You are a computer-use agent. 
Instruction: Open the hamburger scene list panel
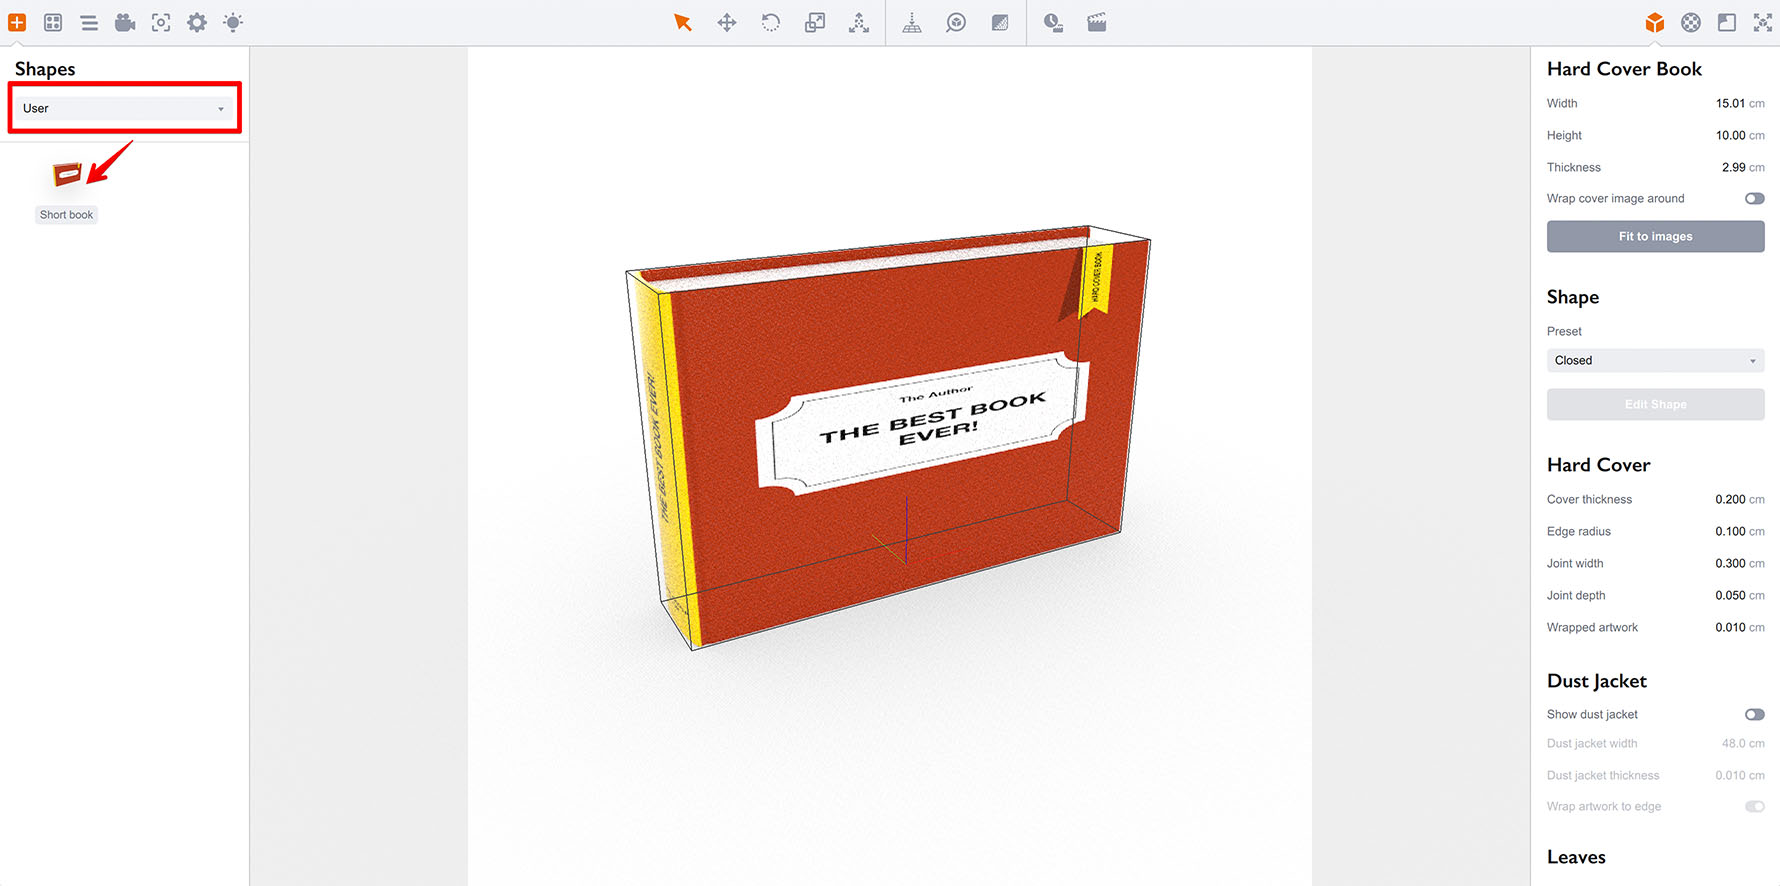(x=89, y=22)
